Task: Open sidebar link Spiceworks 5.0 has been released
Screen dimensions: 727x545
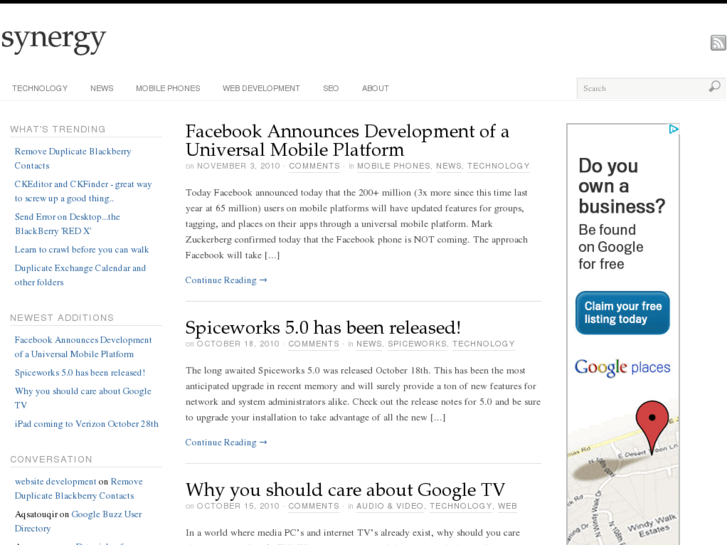Action: pos(80,372)
